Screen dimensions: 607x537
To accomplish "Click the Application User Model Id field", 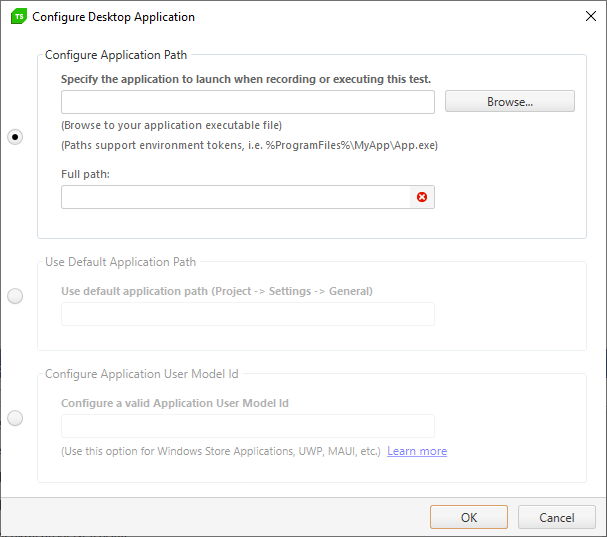I will tap(248, 426).
